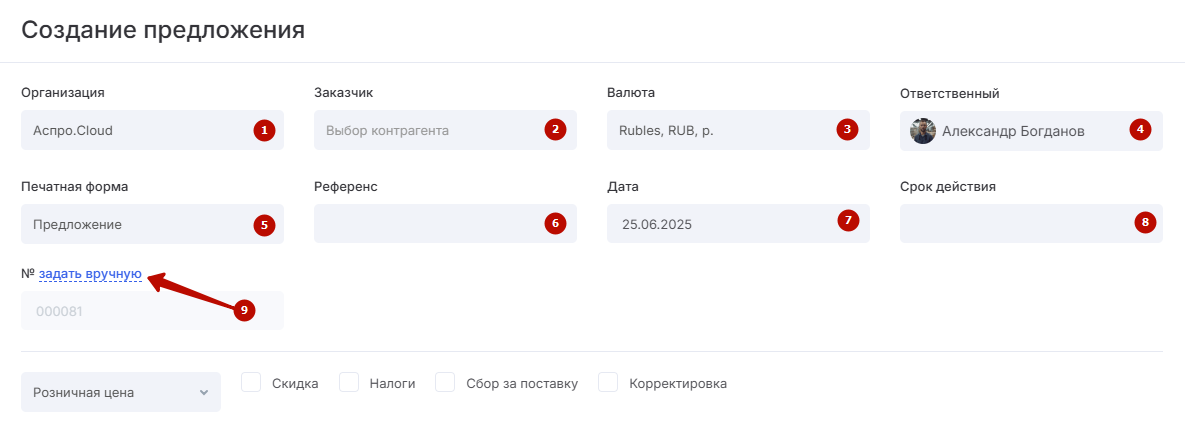The width and height of the screenshot is (1185, 428).
Task: Click the red marker number 9
Action: 244,310
